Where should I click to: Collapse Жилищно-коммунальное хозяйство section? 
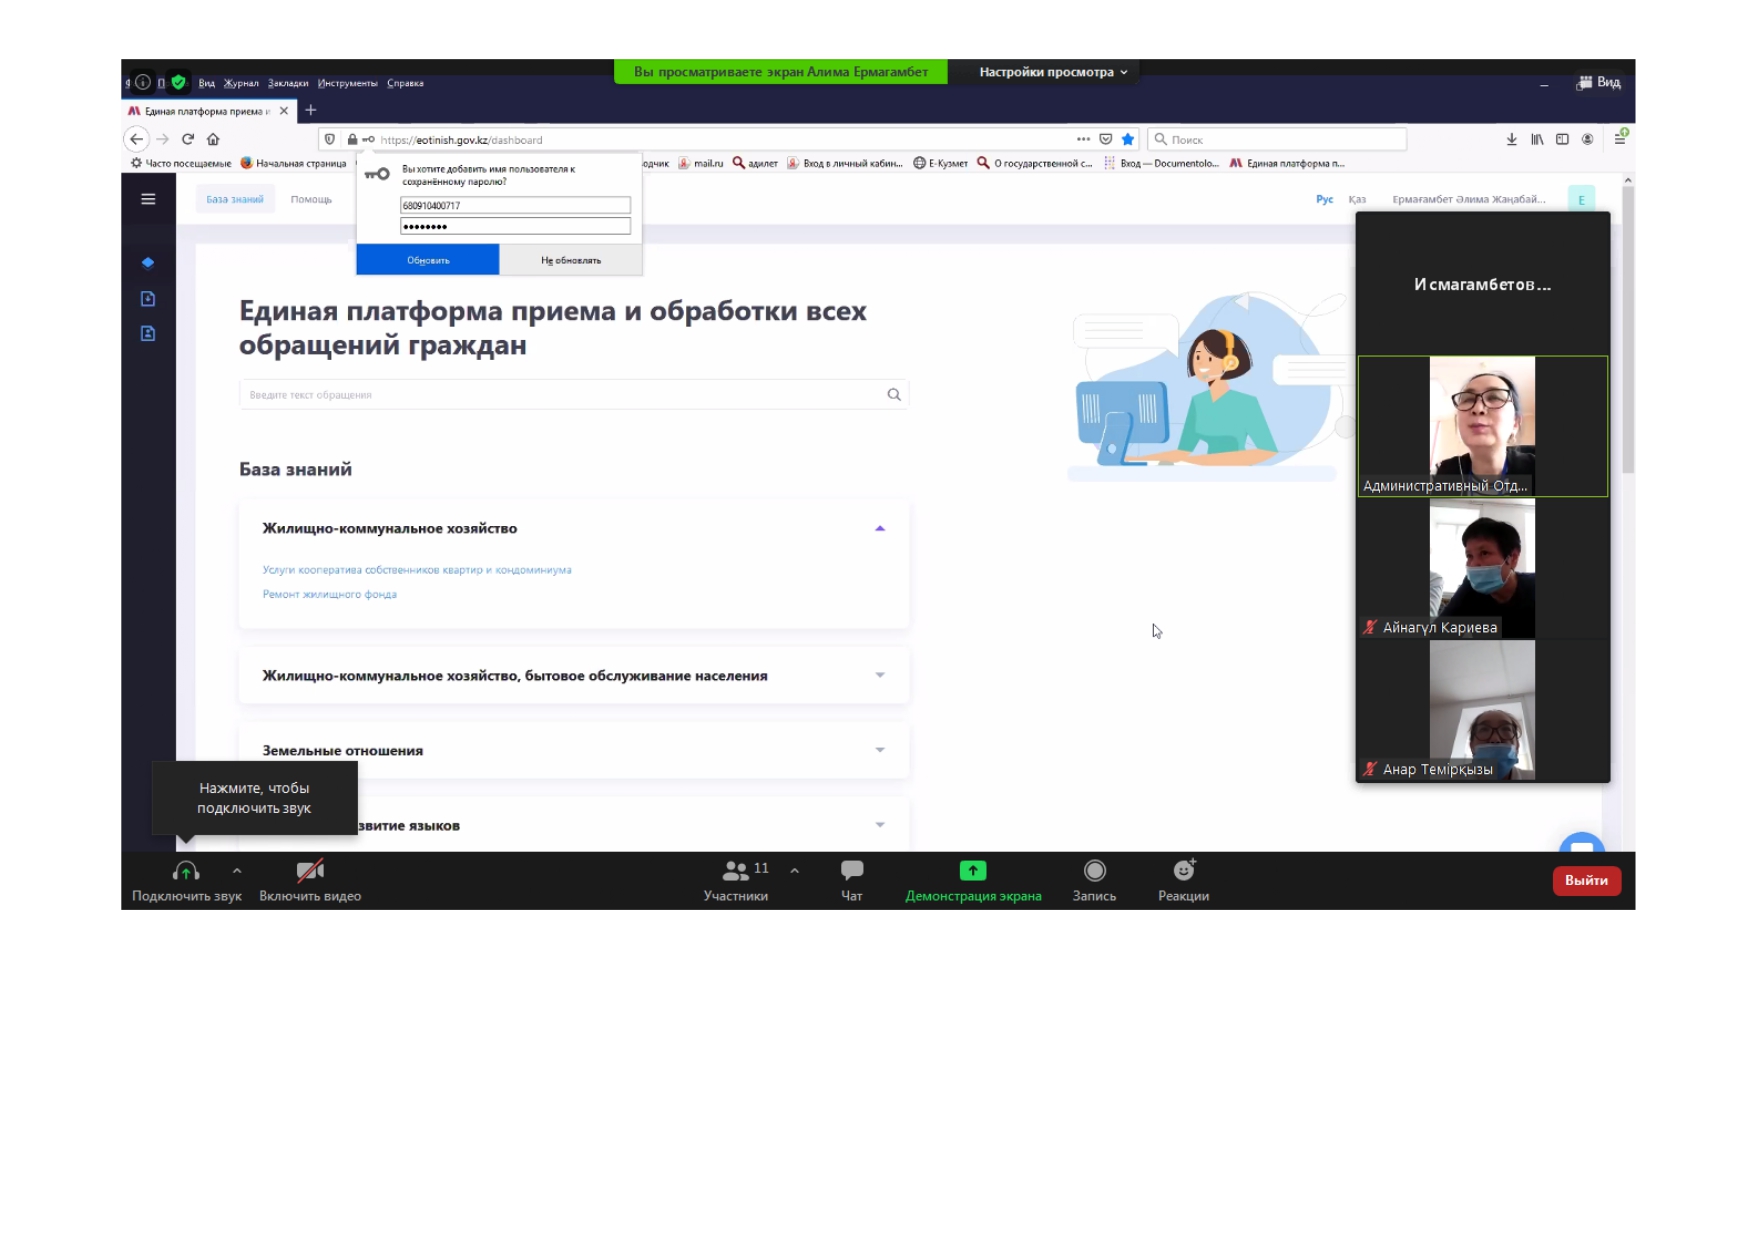point(880,528)
